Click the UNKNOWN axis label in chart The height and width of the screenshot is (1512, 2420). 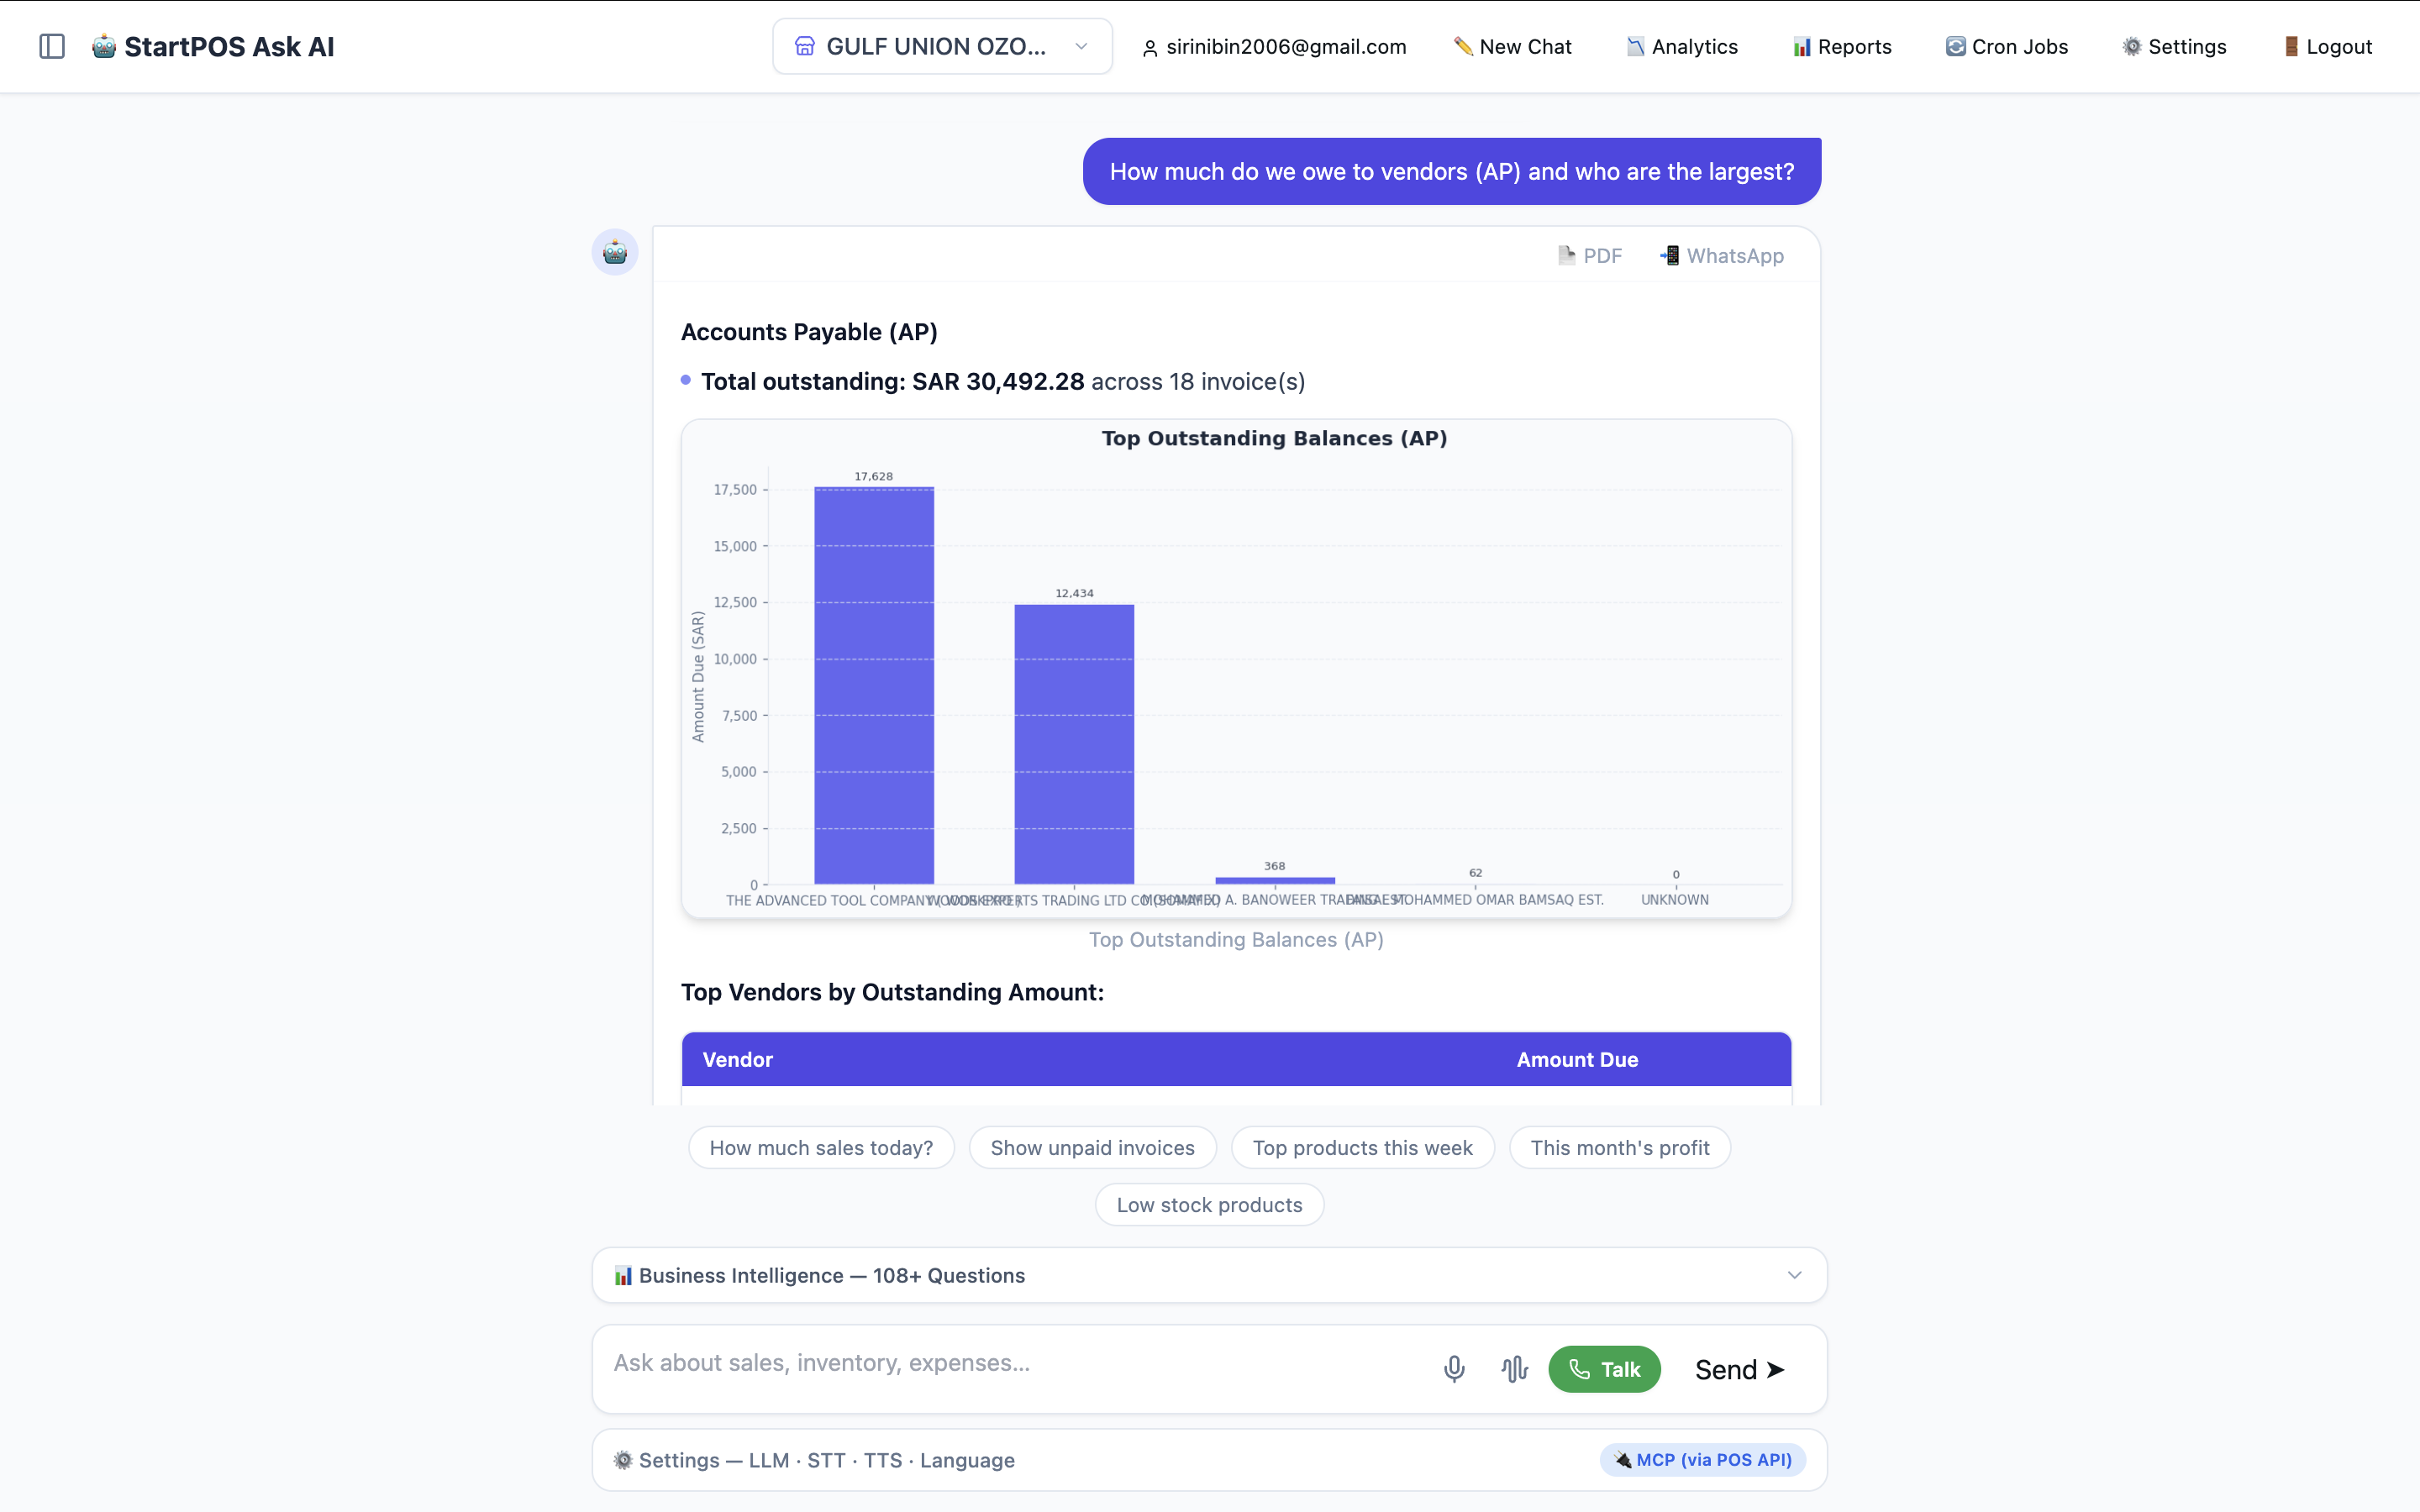click(x=1675, y=899)
